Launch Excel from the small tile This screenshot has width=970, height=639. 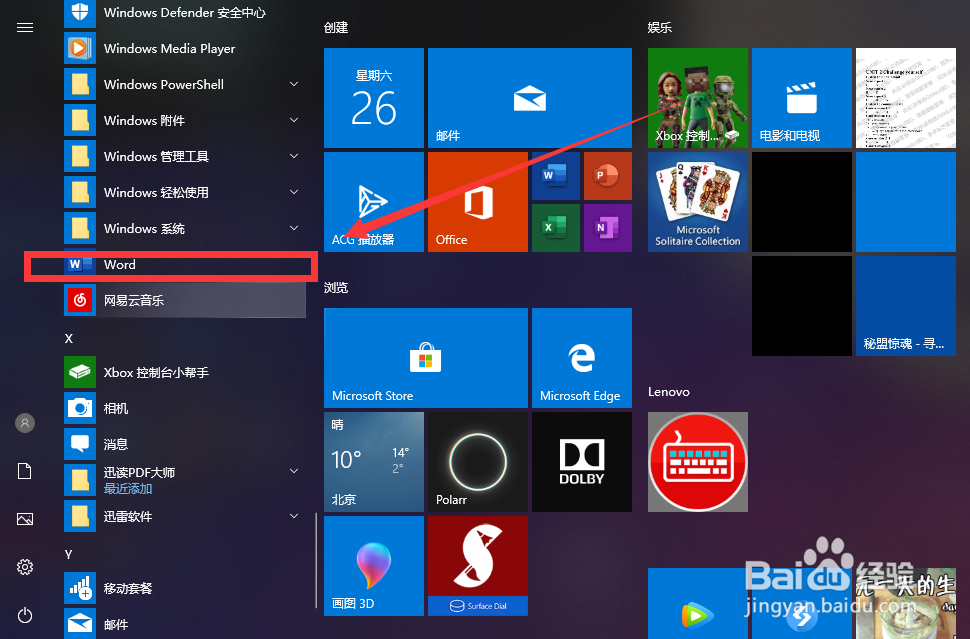click(x=556, y=228)
